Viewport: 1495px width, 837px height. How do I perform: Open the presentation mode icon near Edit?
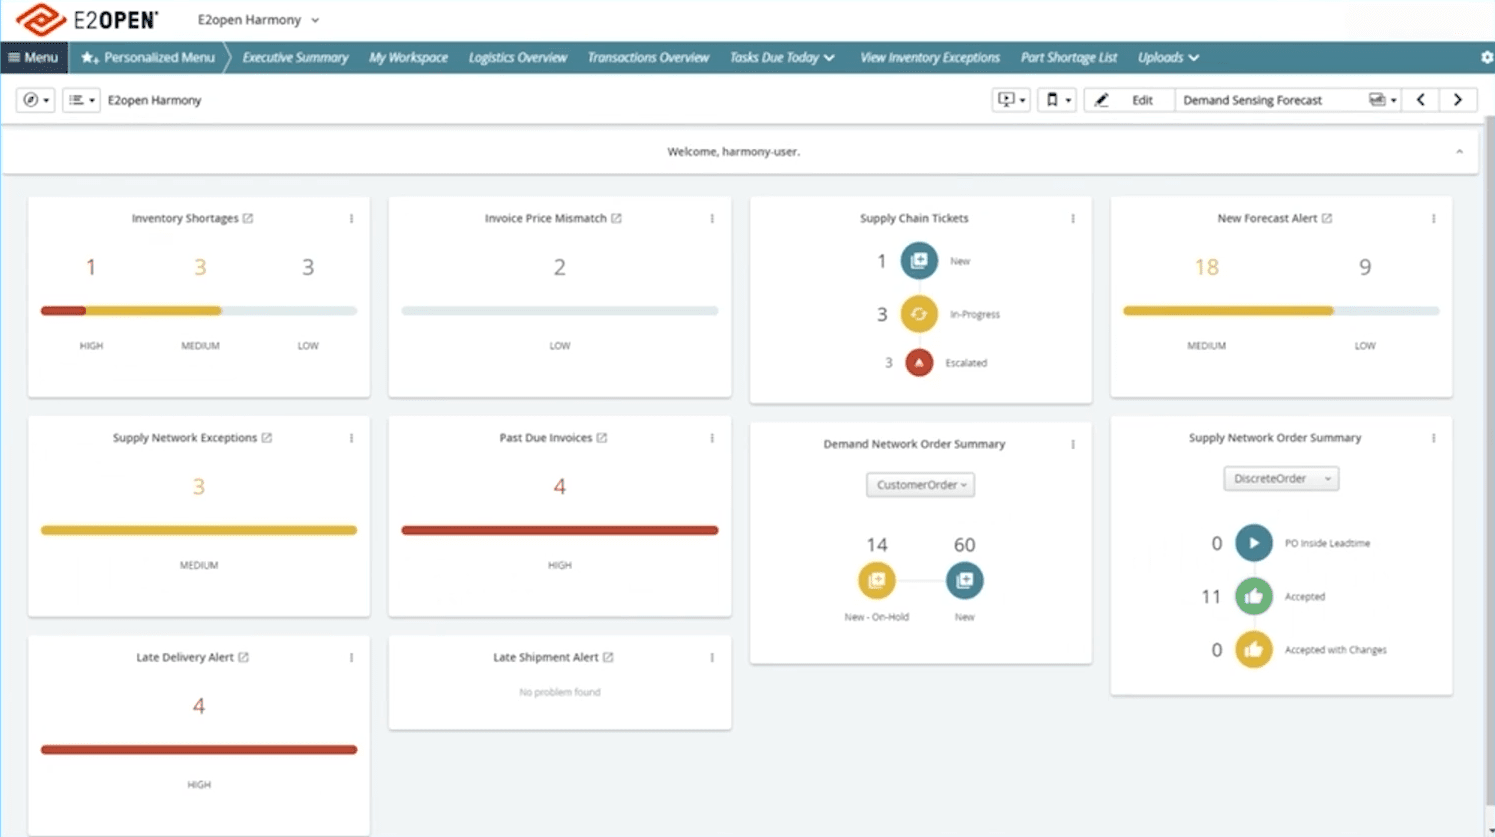[x=1010, y=99]
